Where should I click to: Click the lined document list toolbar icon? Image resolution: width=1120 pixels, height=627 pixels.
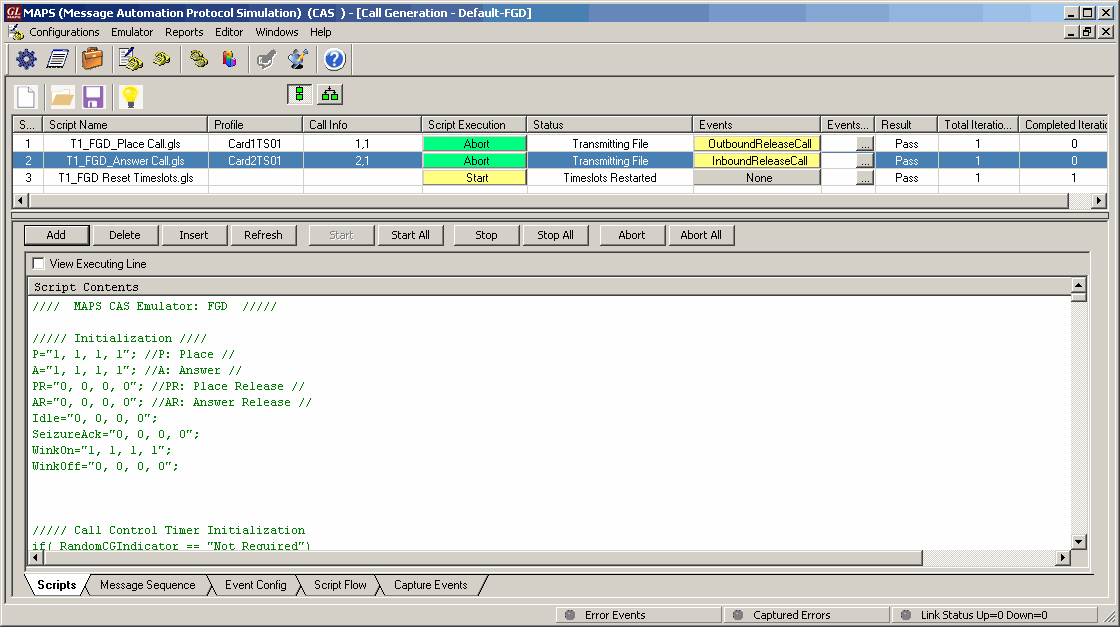tap(58, 59)
